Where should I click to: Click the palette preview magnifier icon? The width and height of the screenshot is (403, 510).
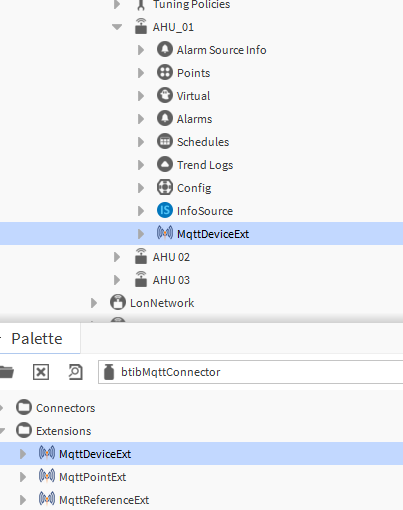[x=75, y=372]
